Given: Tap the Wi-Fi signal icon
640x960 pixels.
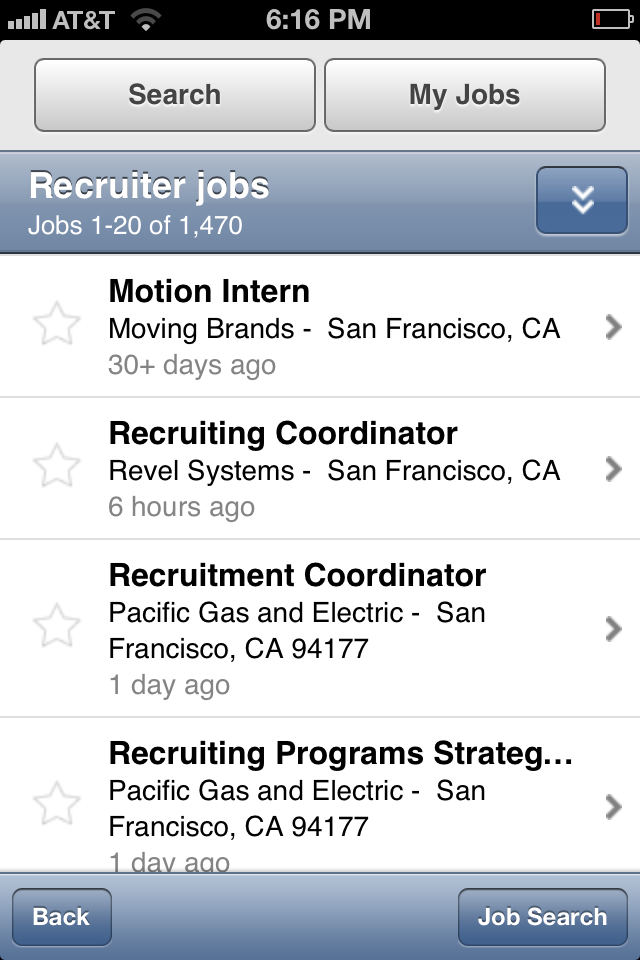Looking at the screenshot, I should point(146,19).
